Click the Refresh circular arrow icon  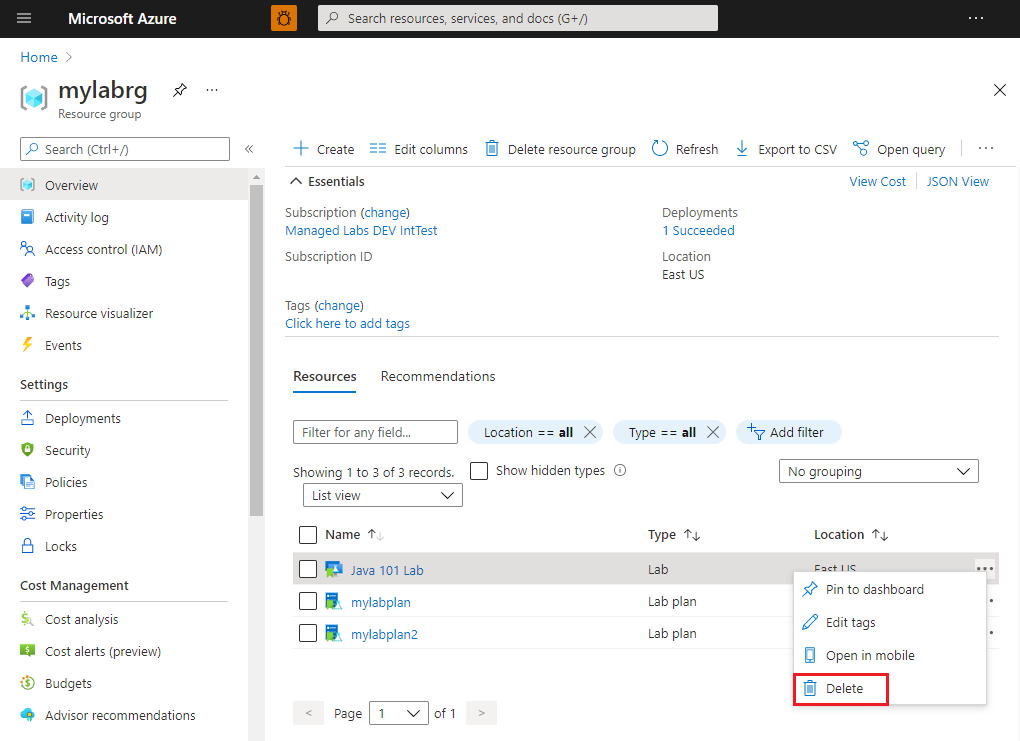[x=660, y=149]
